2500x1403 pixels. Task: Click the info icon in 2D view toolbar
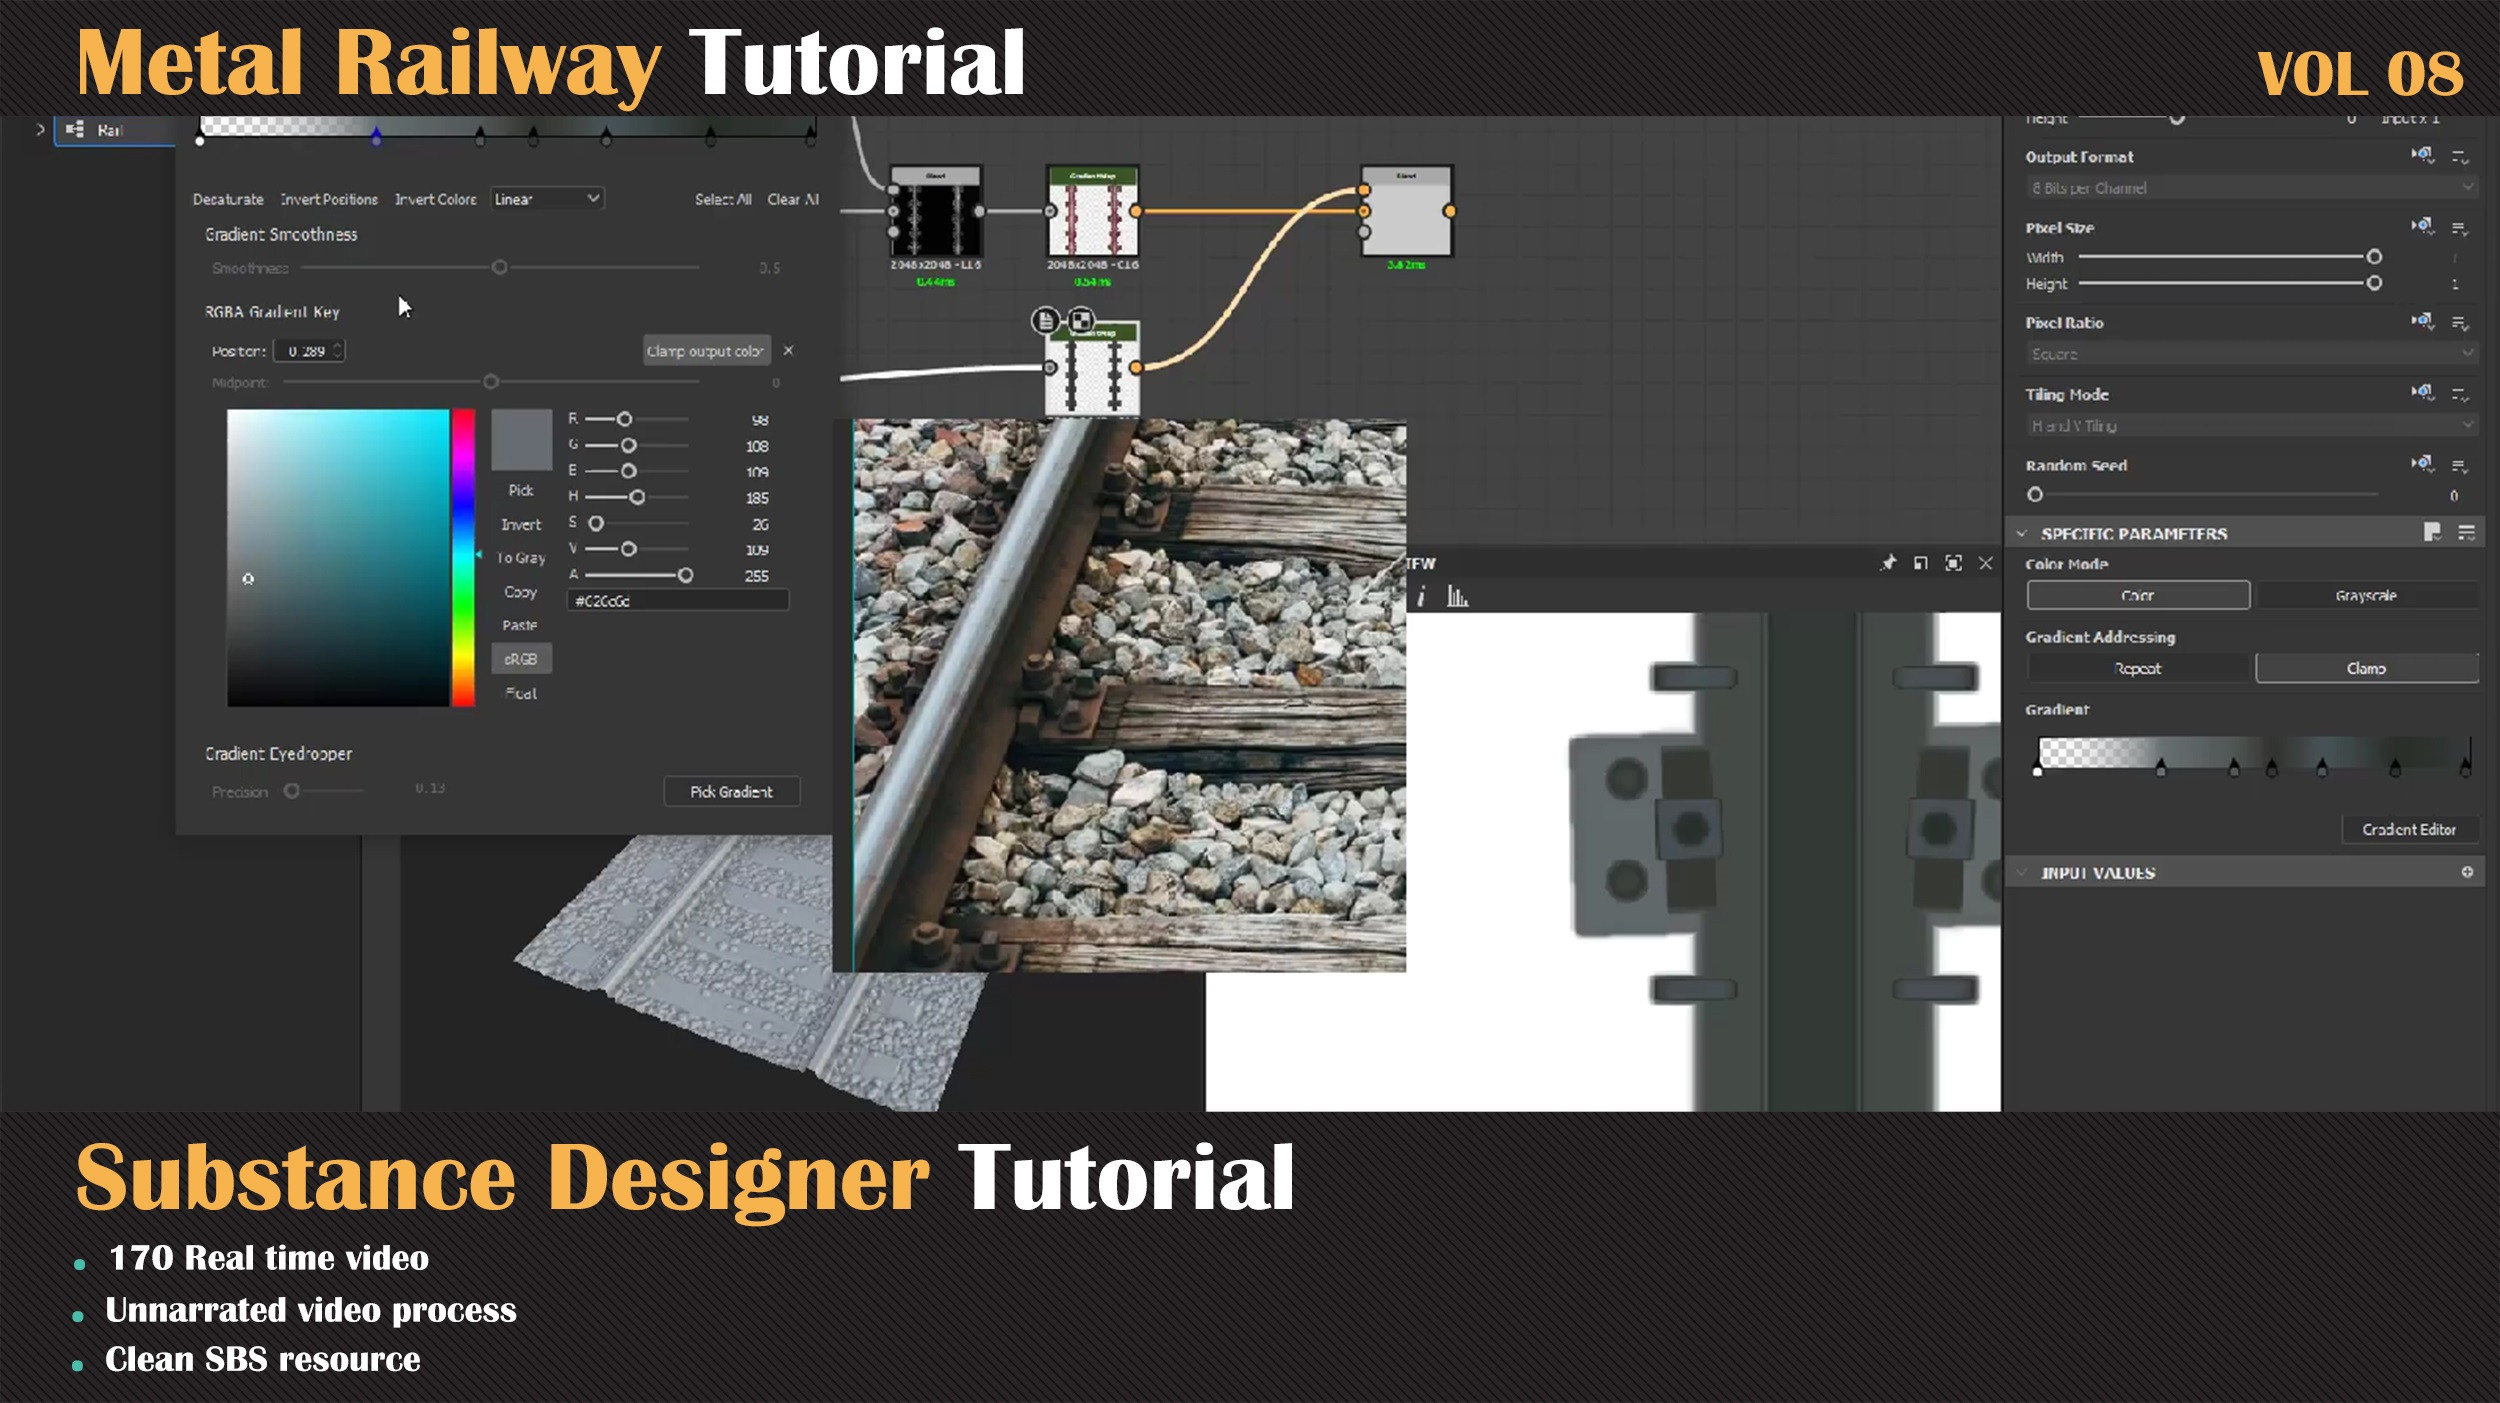click(1421, 597)
